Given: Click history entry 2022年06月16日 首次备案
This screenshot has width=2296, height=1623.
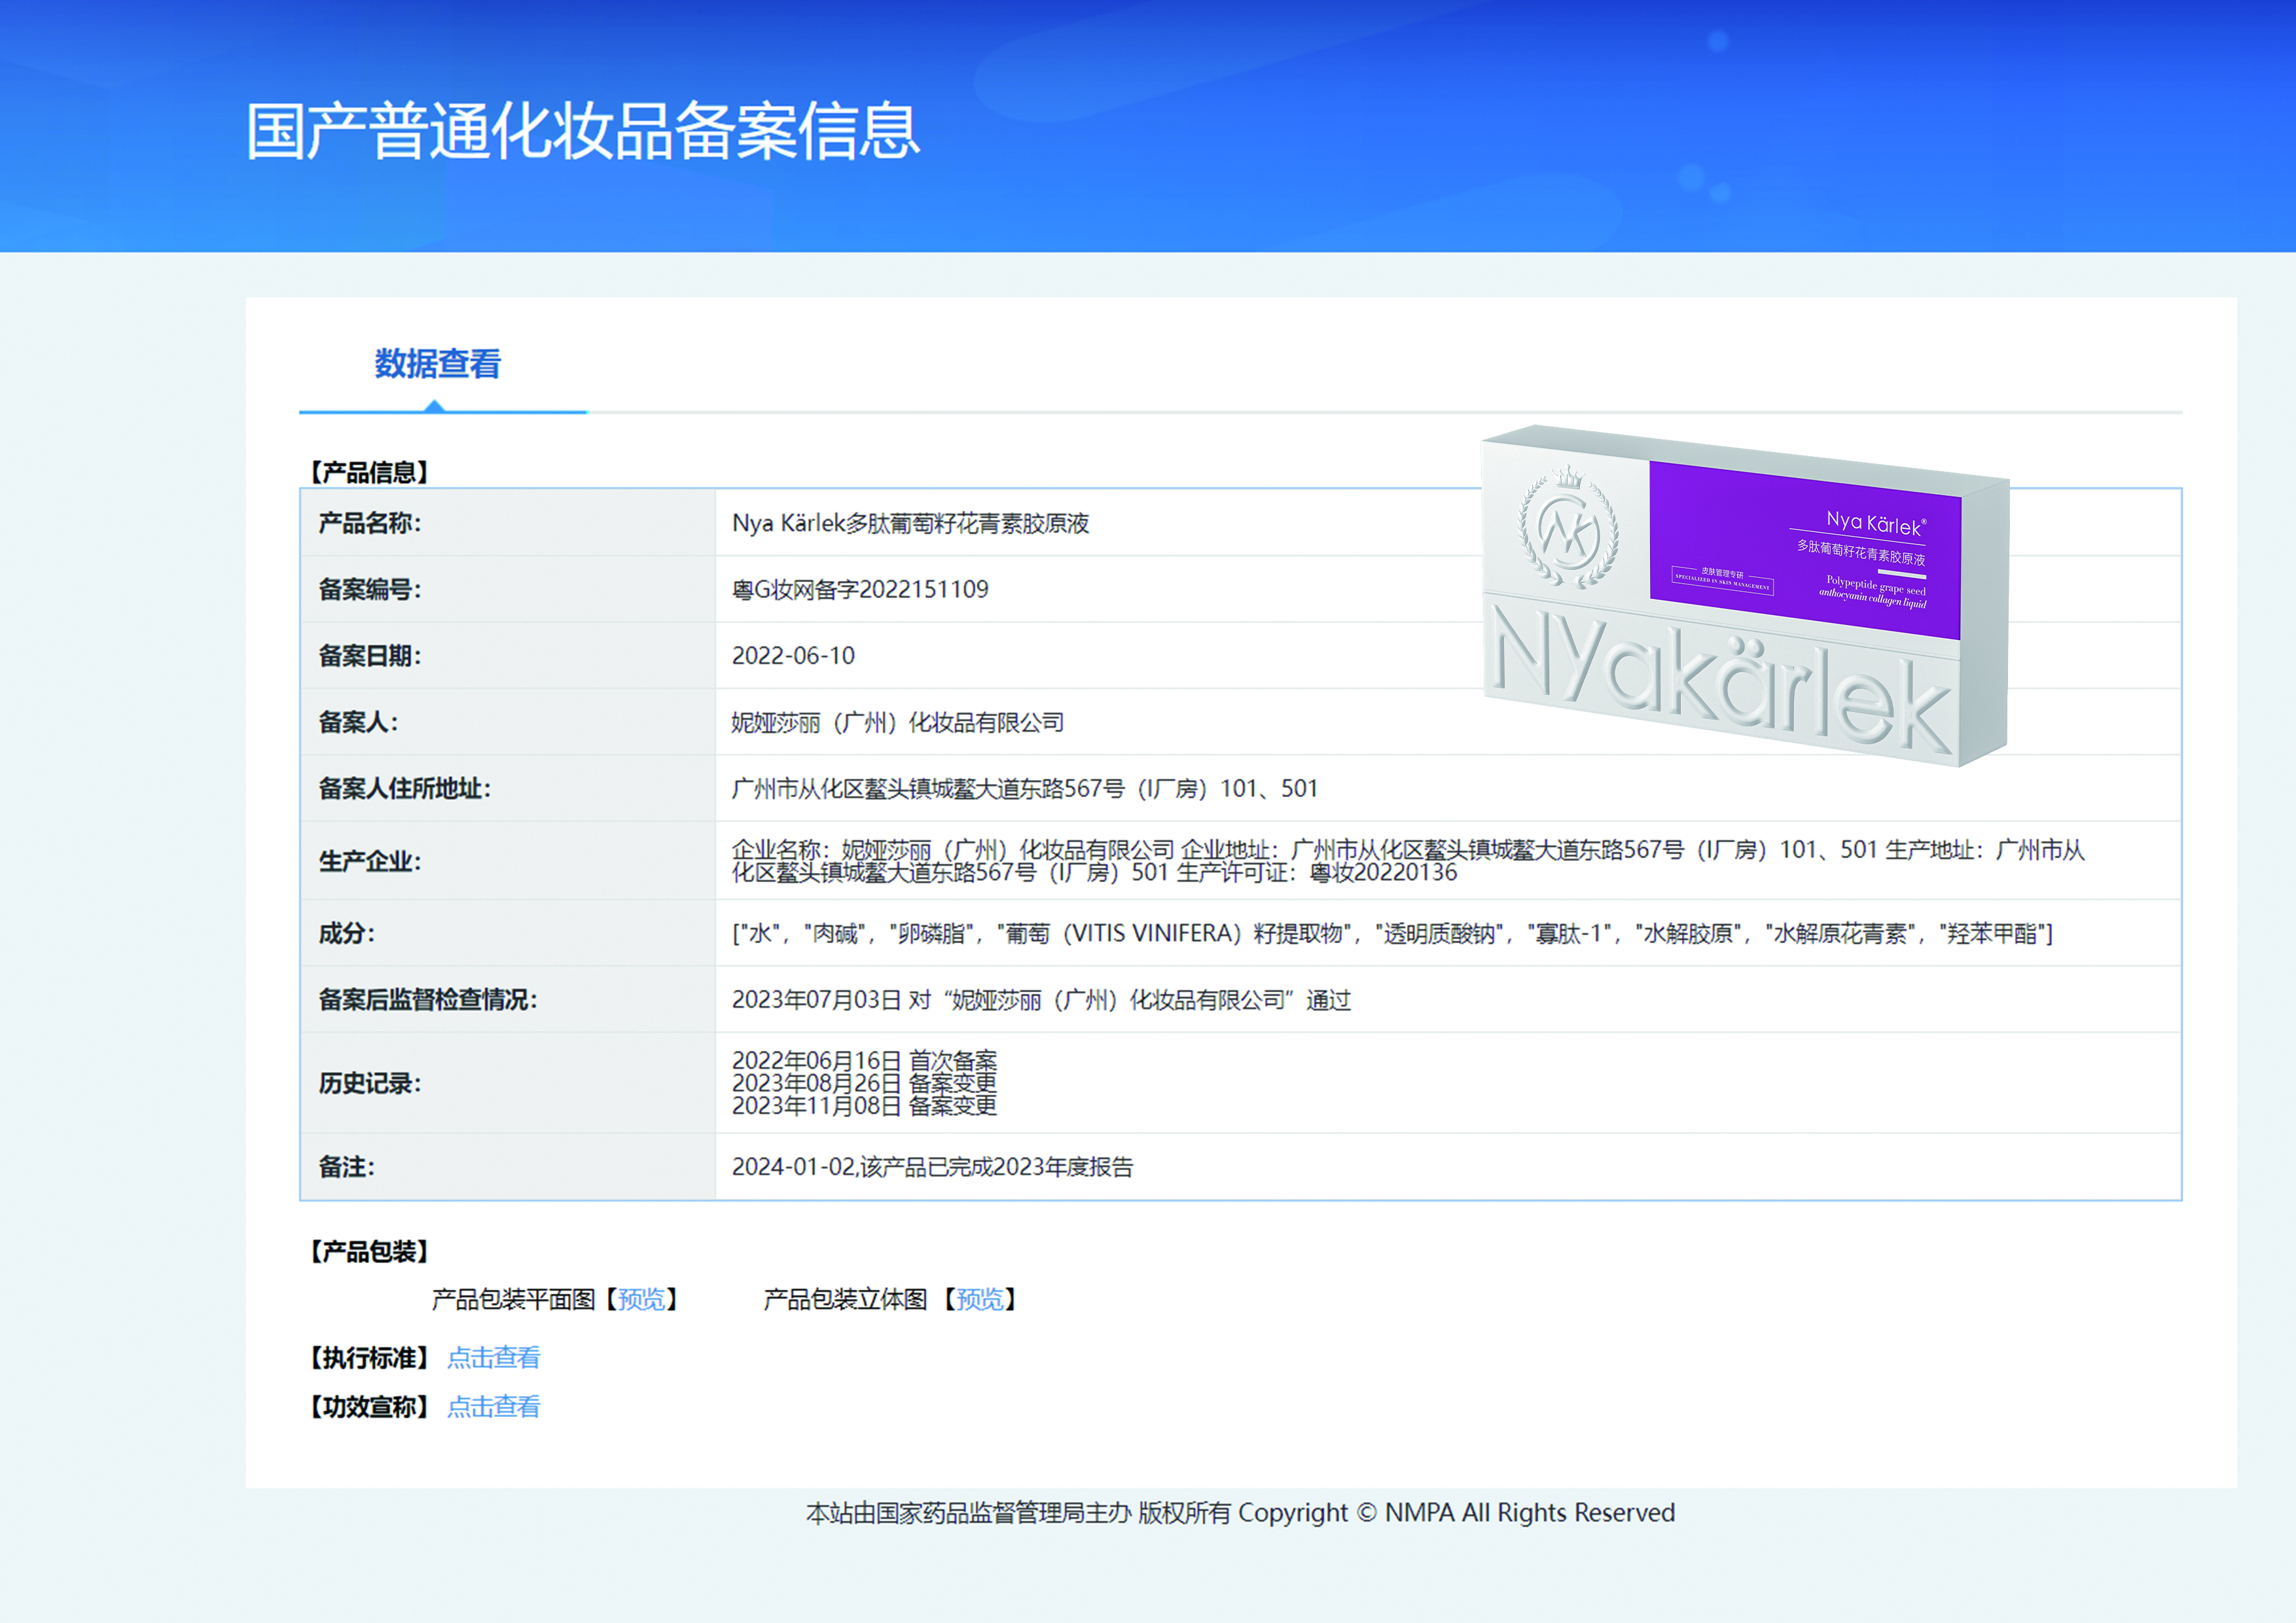Looking at the screenshot, I should [x=864, y=1060].
